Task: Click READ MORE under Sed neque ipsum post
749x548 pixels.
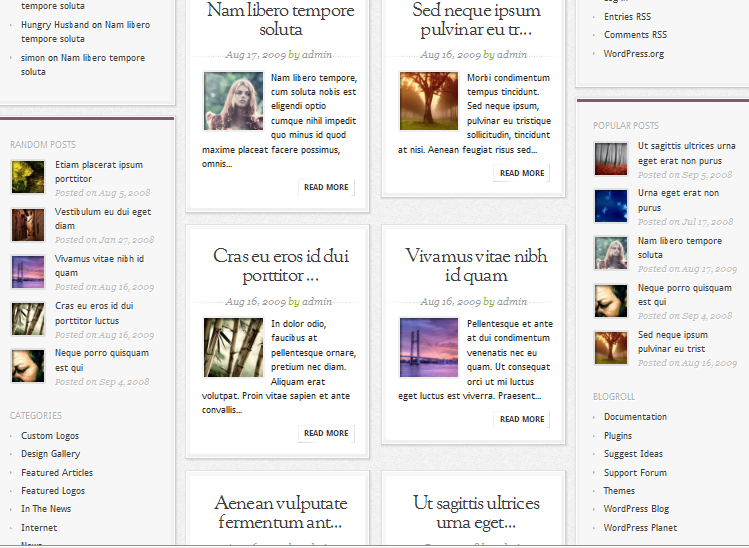Action: (522, 173)
